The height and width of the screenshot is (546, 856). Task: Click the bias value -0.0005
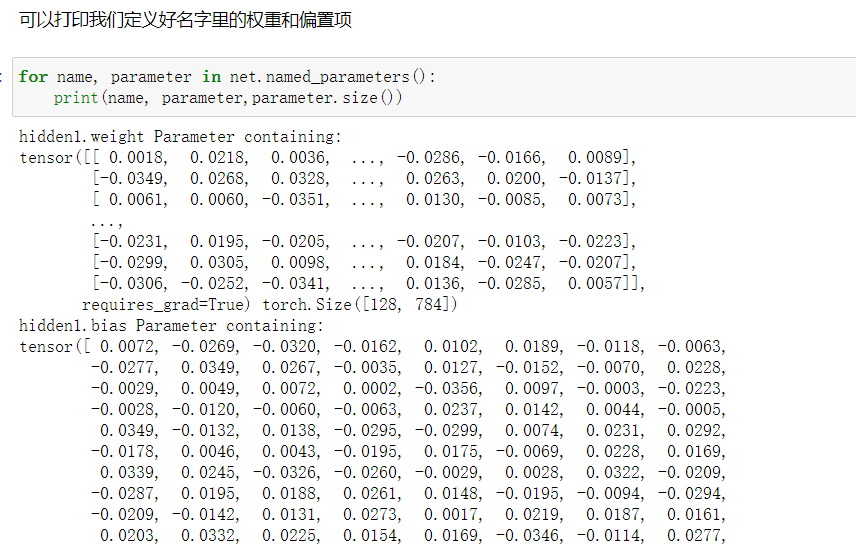[690, 409]
